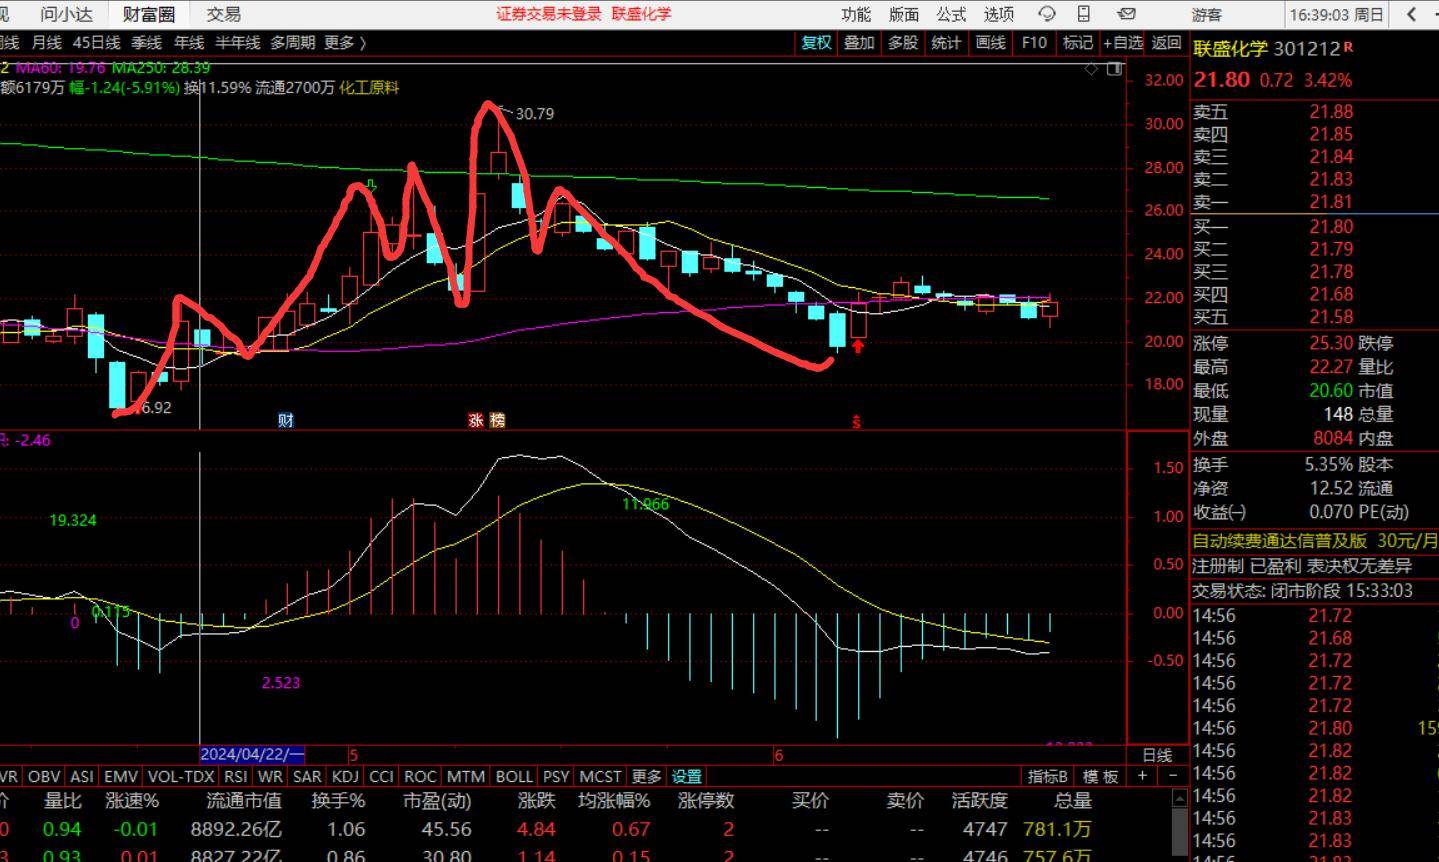Viewport: 1439px width, 862px height.
Task: Open the mobile phone icon in top bar
Action: pos(1084,14)
